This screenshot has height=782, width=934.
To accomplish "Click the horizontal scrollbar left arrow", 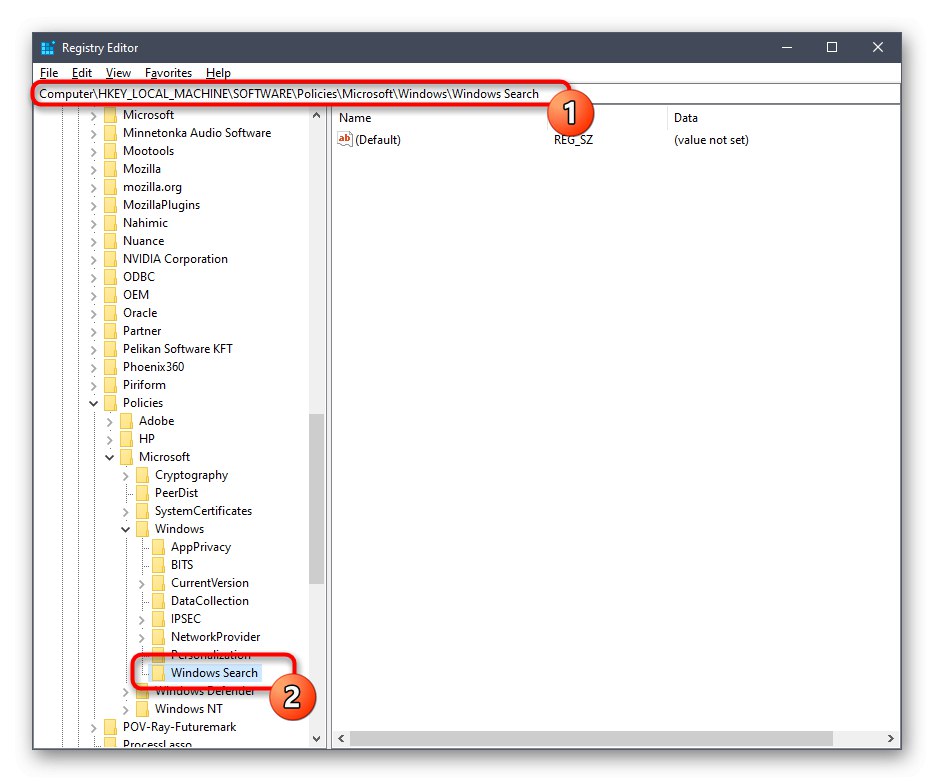I will (x=341, y=739).
